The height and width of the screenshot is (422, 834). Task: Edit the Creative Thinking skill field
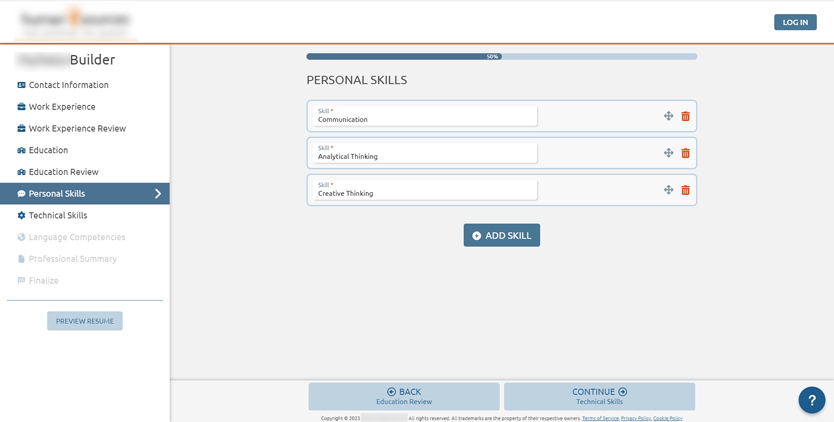point(425,191)
